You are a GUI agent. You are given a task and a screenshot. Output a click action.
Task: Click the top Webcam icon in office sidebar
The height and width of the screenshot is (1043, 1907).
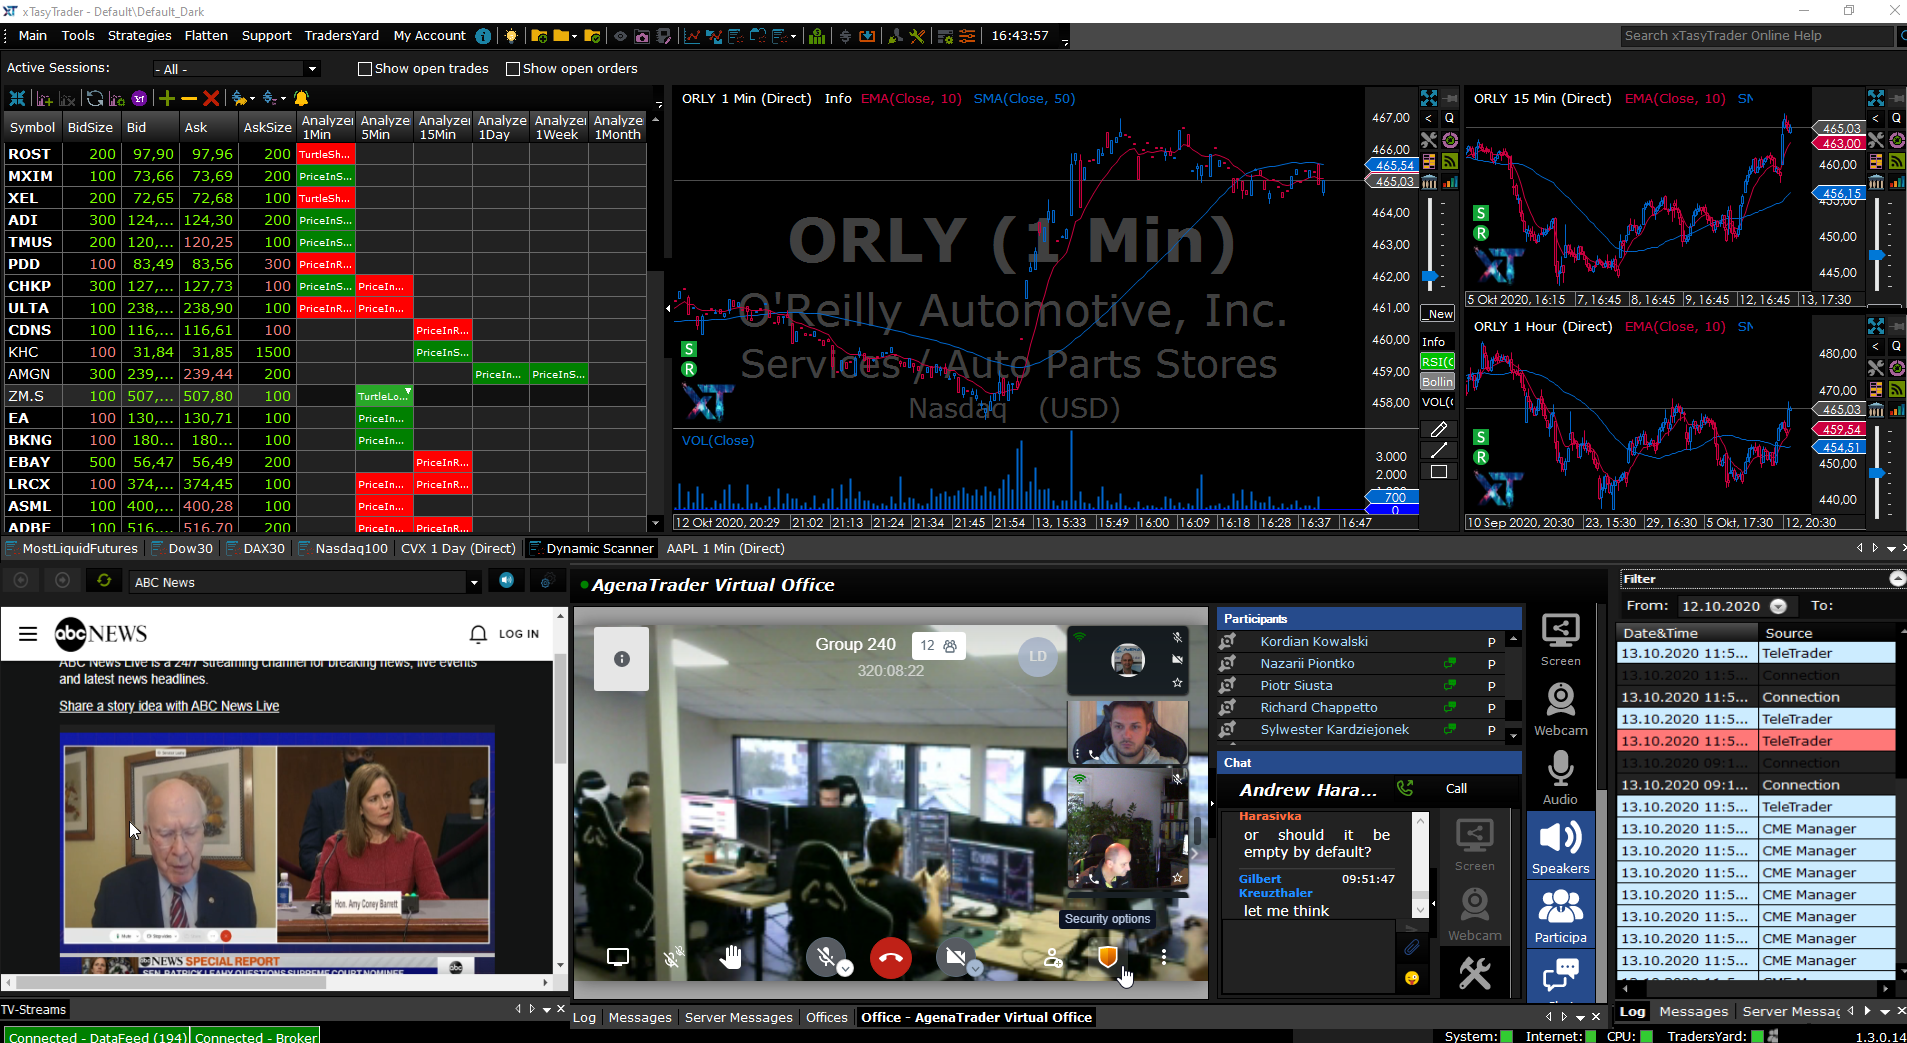[1560, 709]
